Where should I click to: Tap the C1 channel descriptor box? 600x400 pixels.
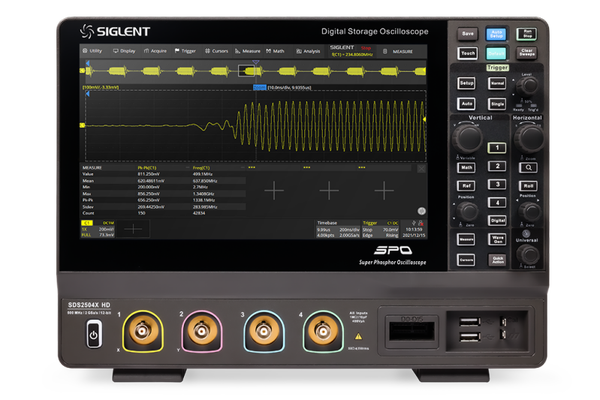(x=98, y=229)
